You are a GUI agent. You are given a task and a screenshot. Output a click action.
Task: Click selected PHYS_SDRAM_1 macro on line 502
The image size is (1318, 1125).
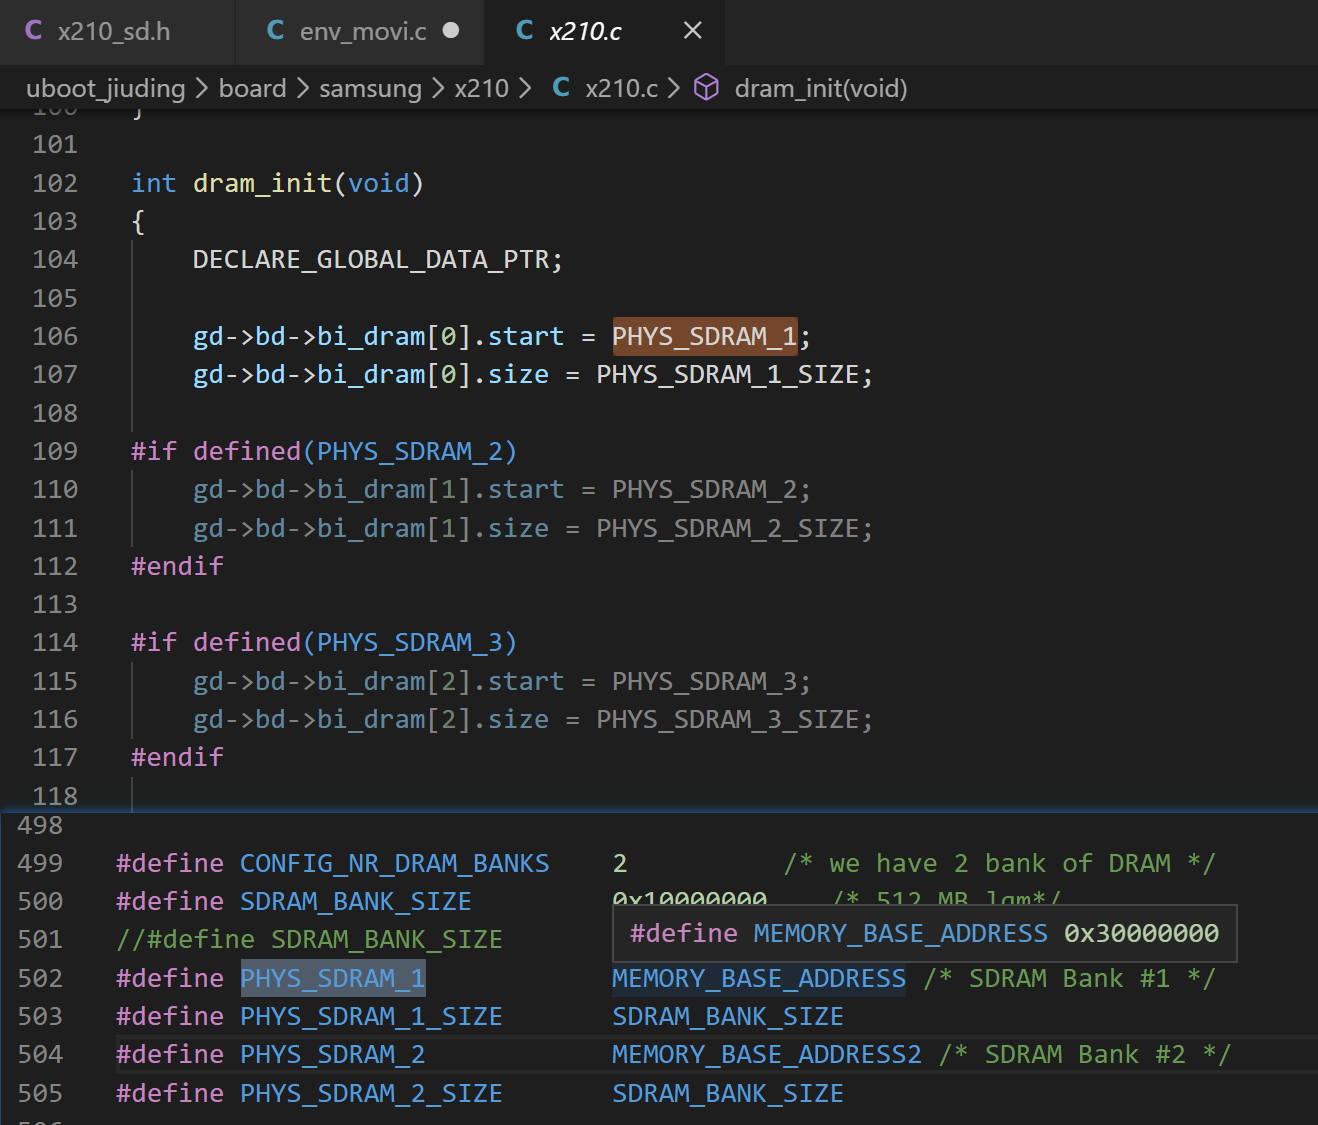click(x=333, y=978)
